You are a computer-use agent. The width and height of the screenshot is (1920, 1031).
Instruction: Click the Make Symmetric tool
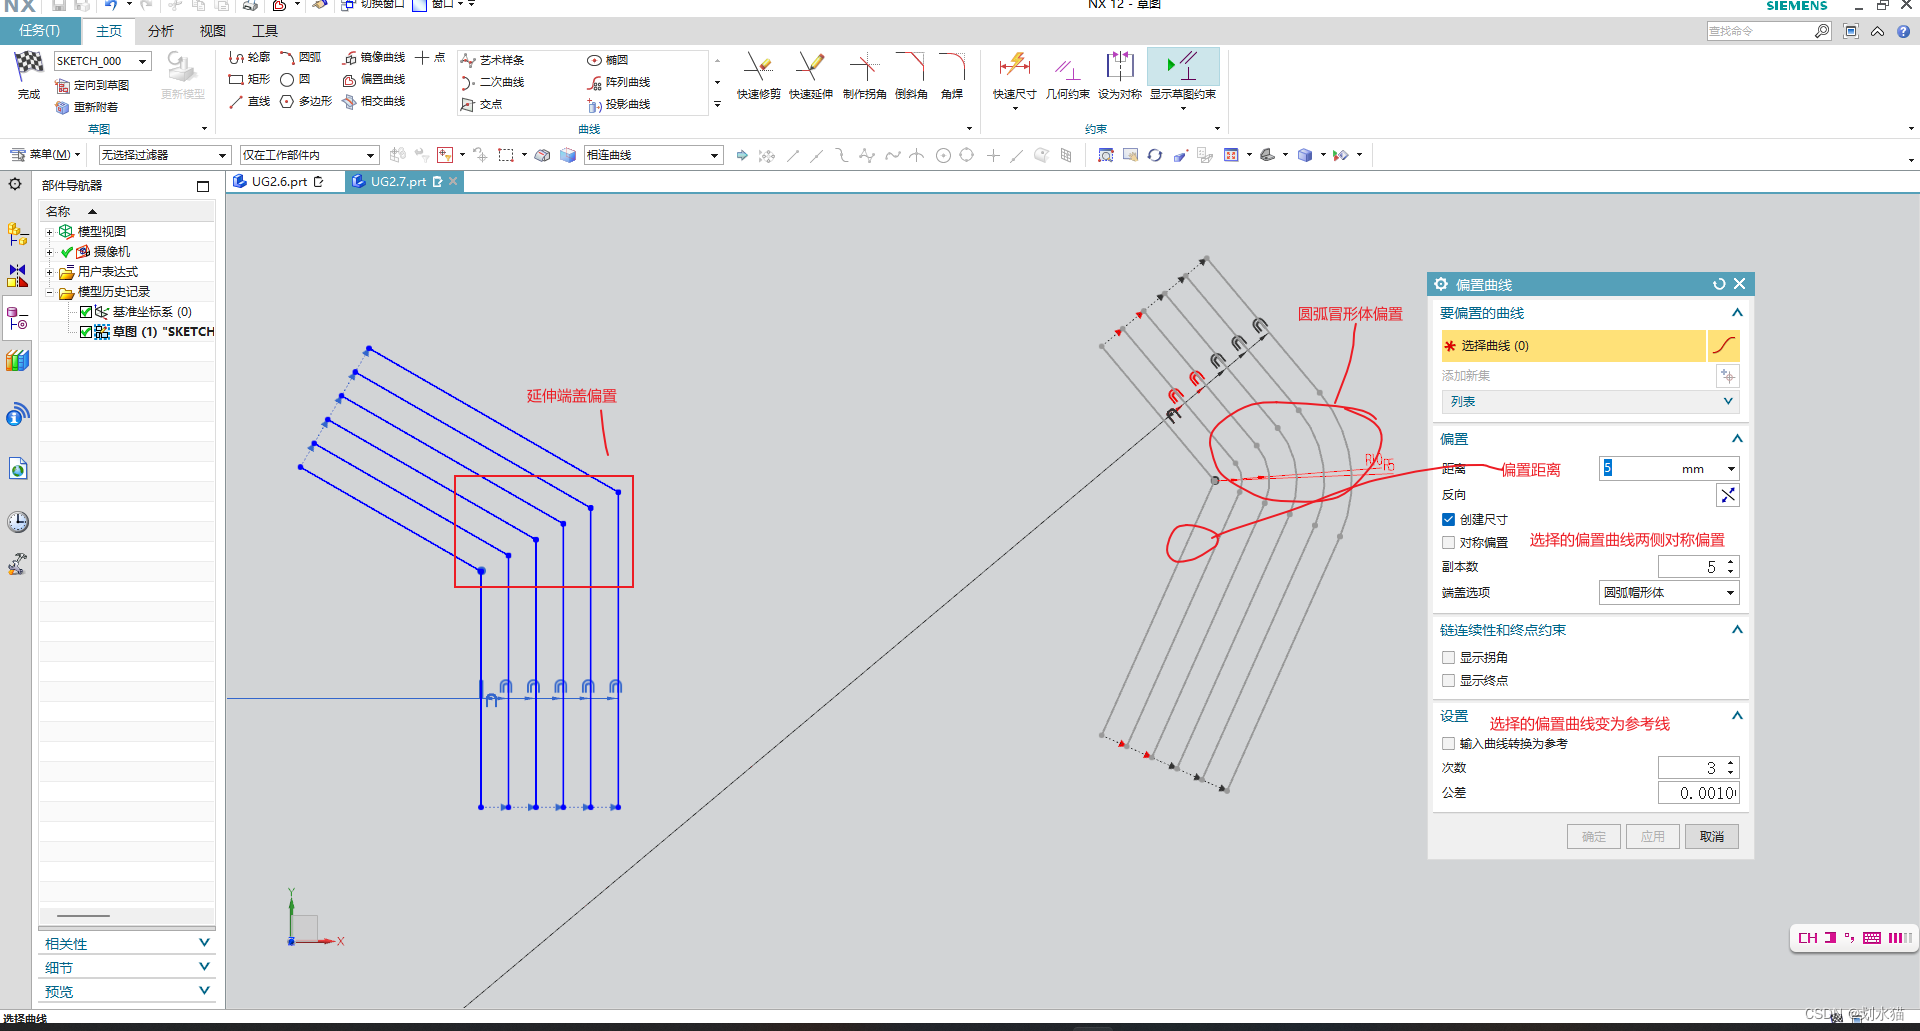pyautogui.click(x=1119, y=76)
